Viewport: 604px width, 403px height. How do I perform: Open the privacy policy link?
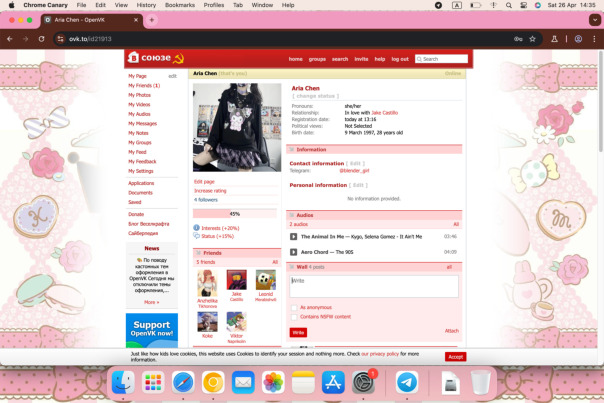coord(380,354)
